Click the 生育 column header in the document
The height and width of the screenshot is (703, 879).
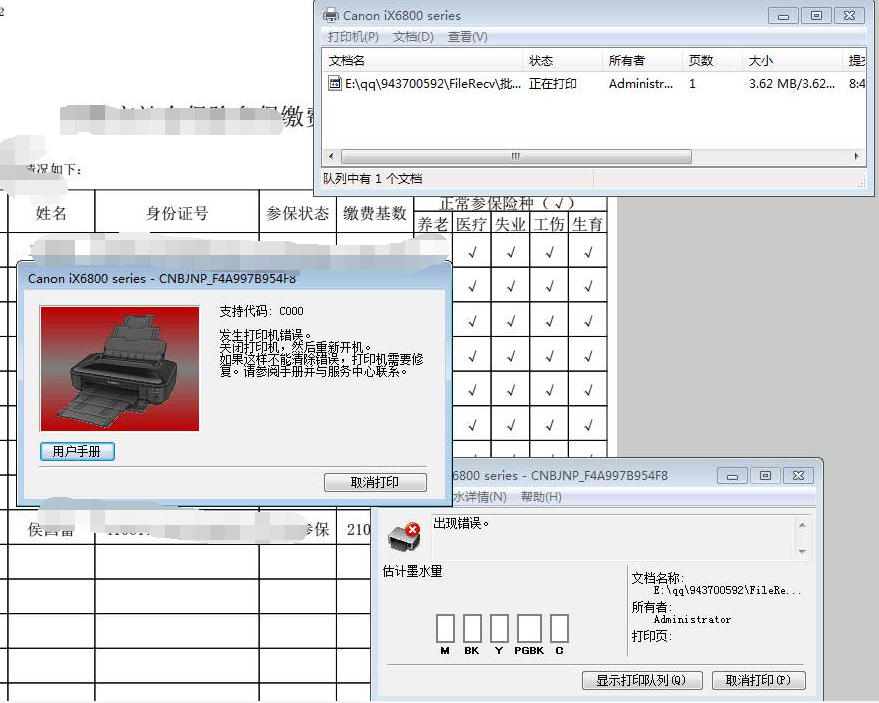pos(587,224)
